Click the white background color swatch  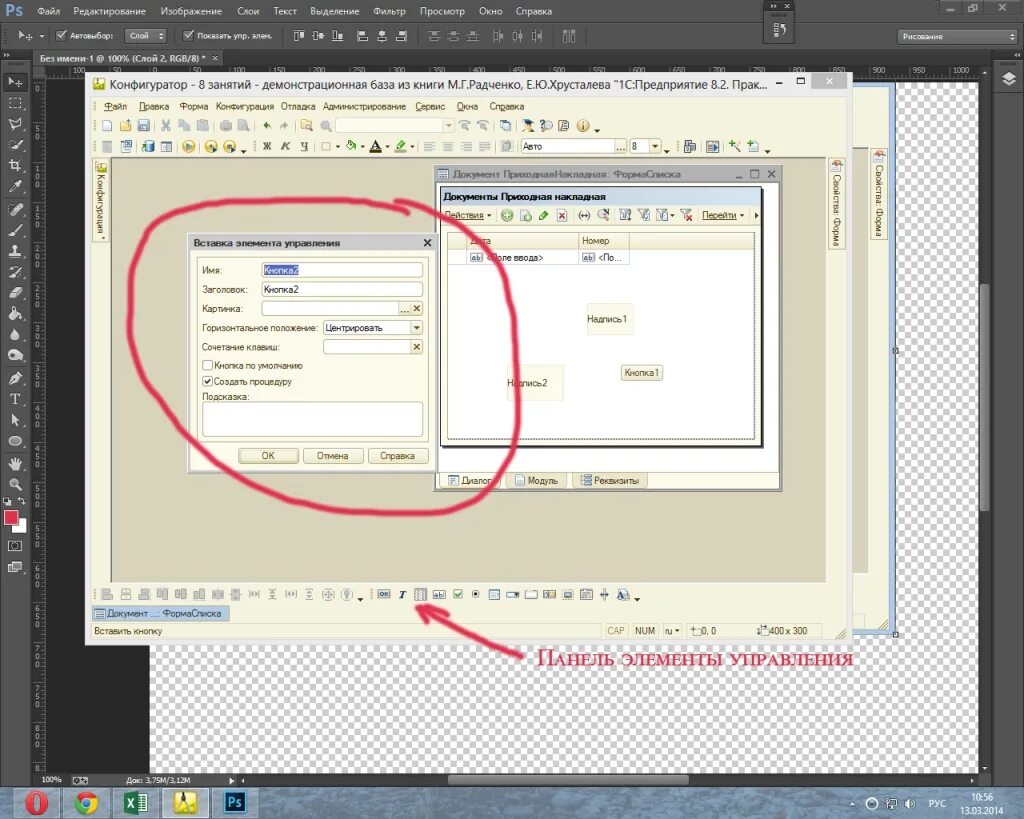[x=22, y=526]
